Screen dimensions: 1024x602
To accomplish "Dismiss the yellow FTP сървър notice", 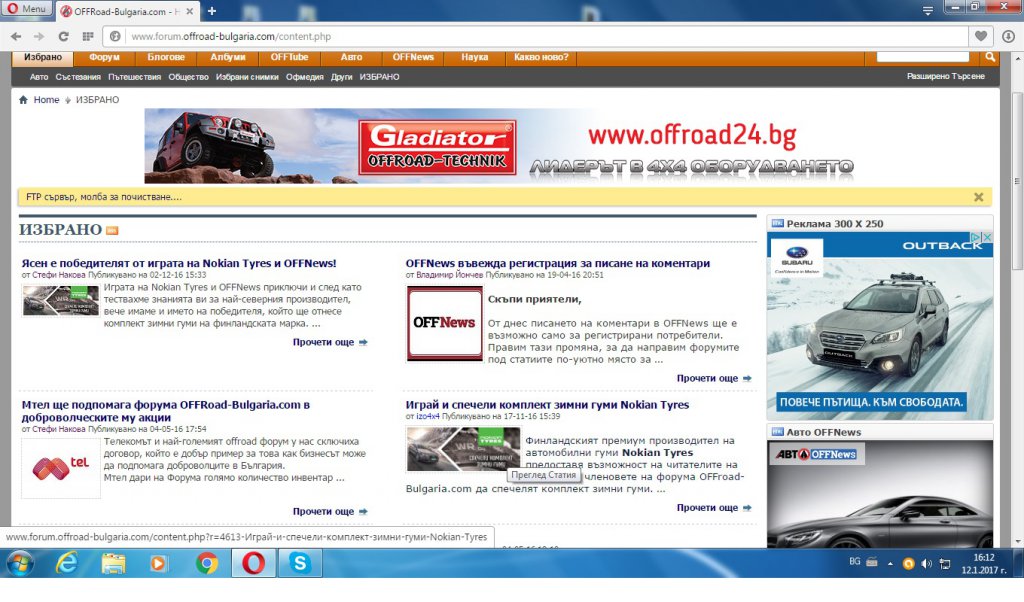I will click(x=978, y=197).
